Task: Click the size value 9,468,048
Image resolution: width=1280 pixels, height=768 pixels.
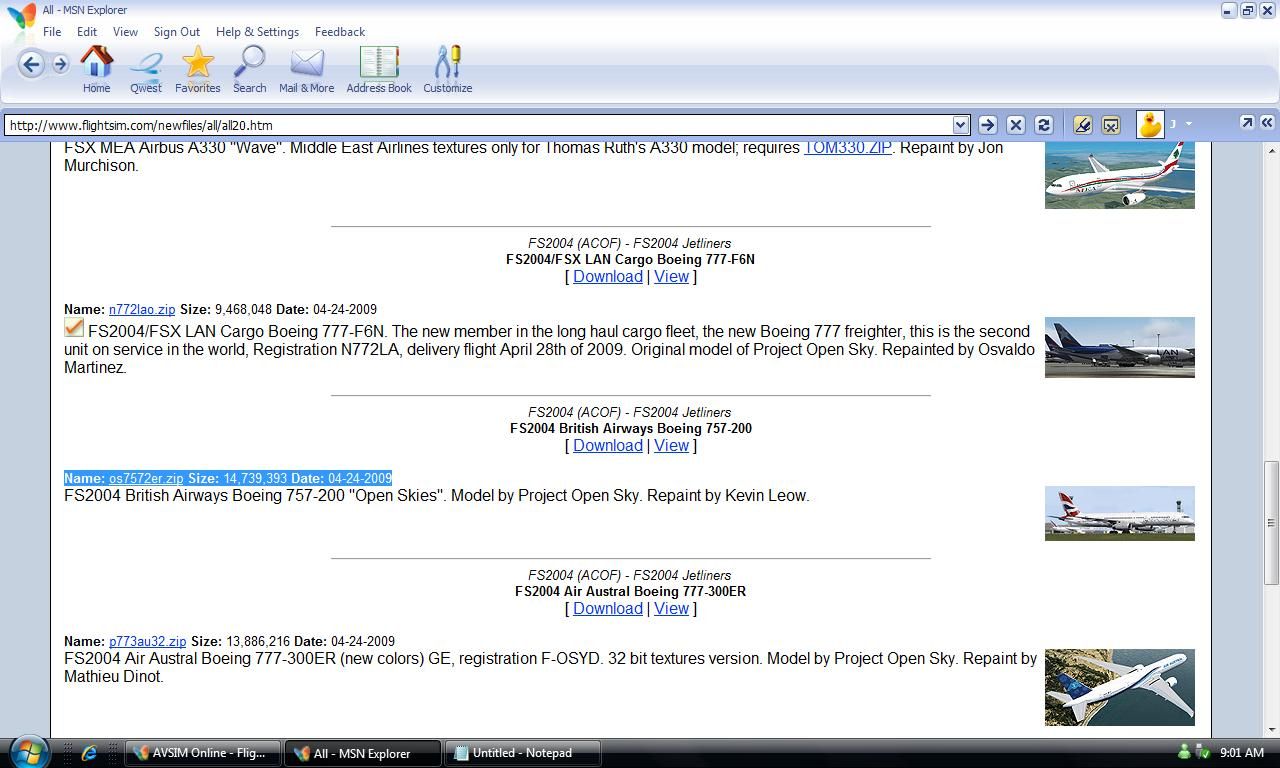Action: point(243,310)
